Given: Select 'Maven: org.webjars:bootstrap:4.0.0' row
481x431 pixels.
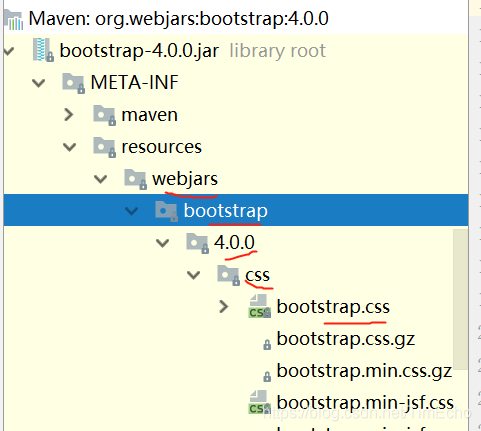Looking at the screenshot, I should (236, 19).
